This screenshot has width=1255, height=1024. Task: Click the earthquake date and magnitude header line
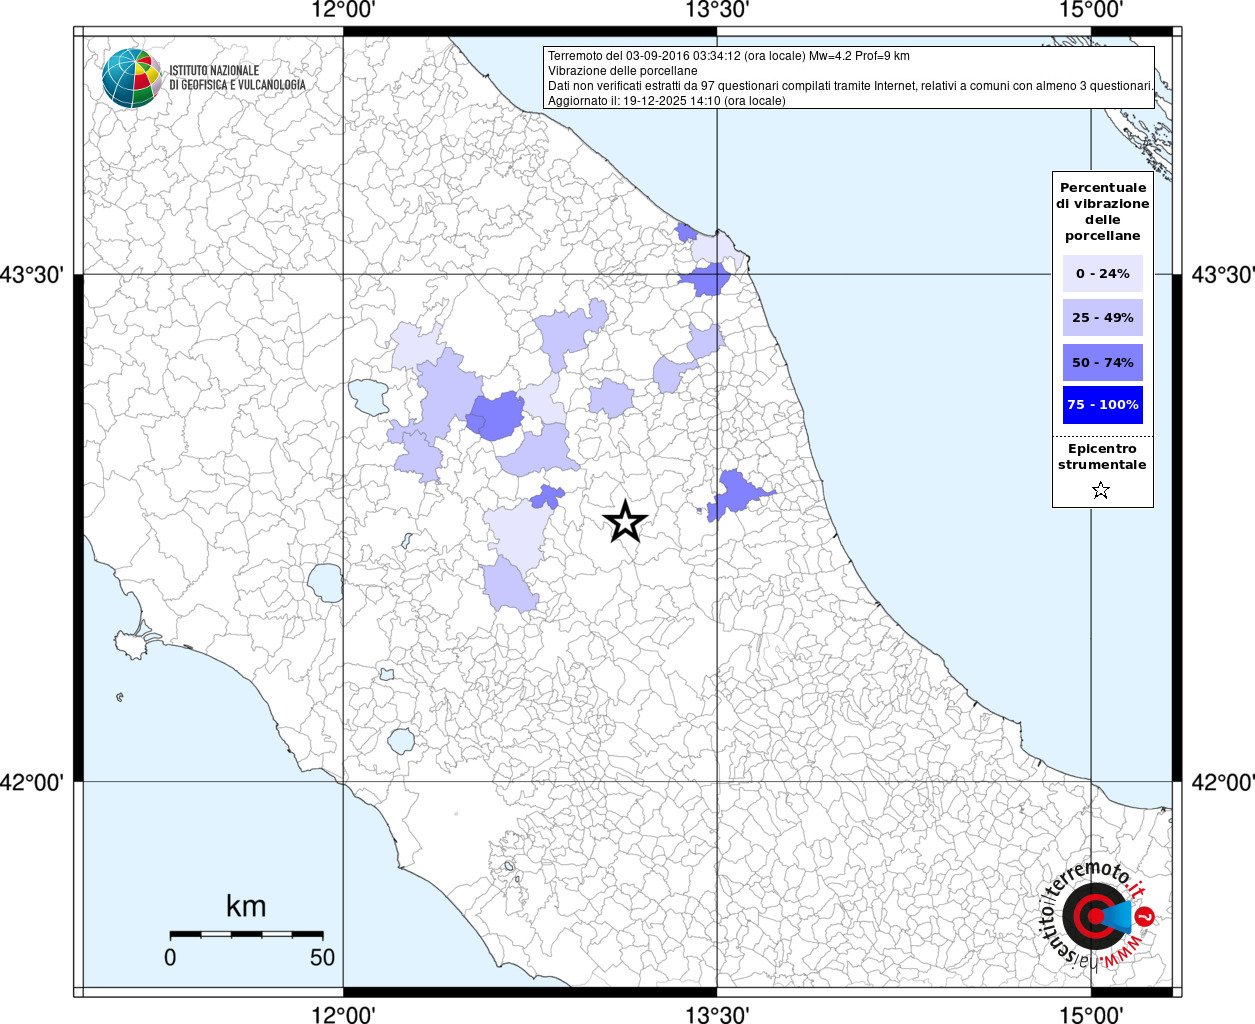[x=728, y=56]
